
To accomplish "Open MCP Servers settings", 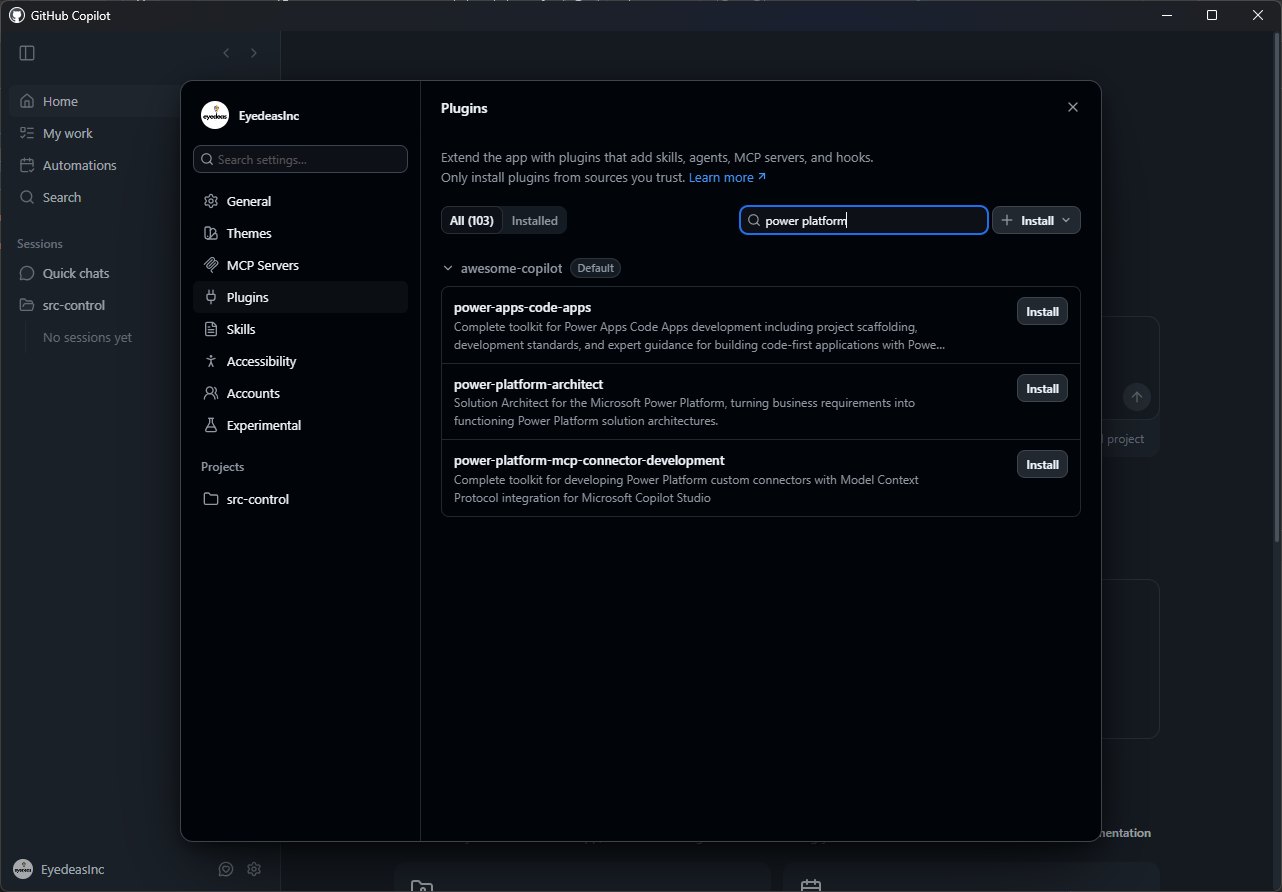I will click(x=300, y=265).
